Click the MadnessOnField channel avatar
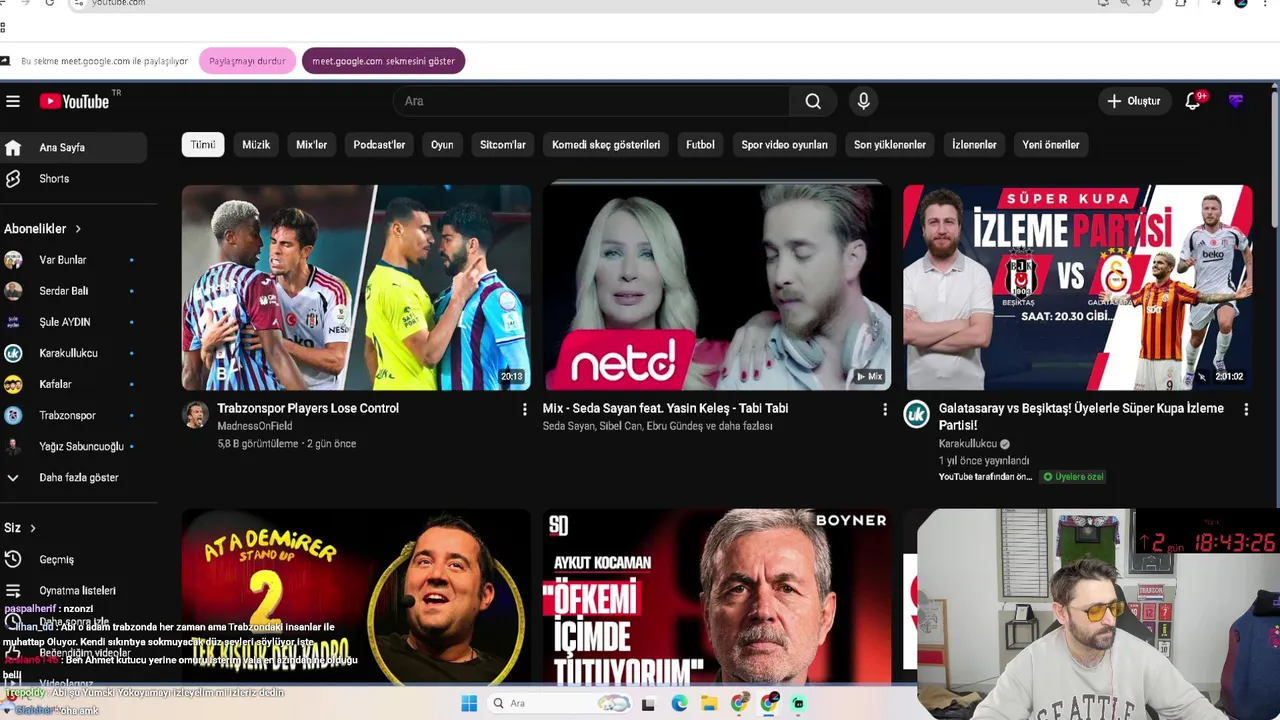This screenshot has width=1280, height=720. [196, 414]
